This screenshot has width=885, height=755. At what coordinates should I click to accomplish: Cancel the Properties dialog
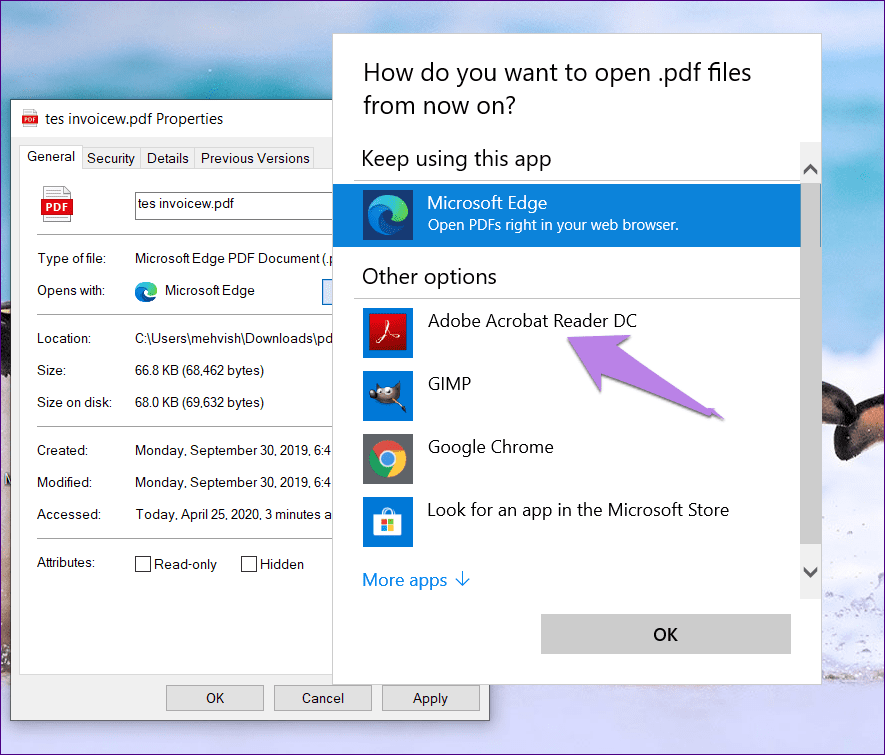pyautogui.click(x=322, y=698)
